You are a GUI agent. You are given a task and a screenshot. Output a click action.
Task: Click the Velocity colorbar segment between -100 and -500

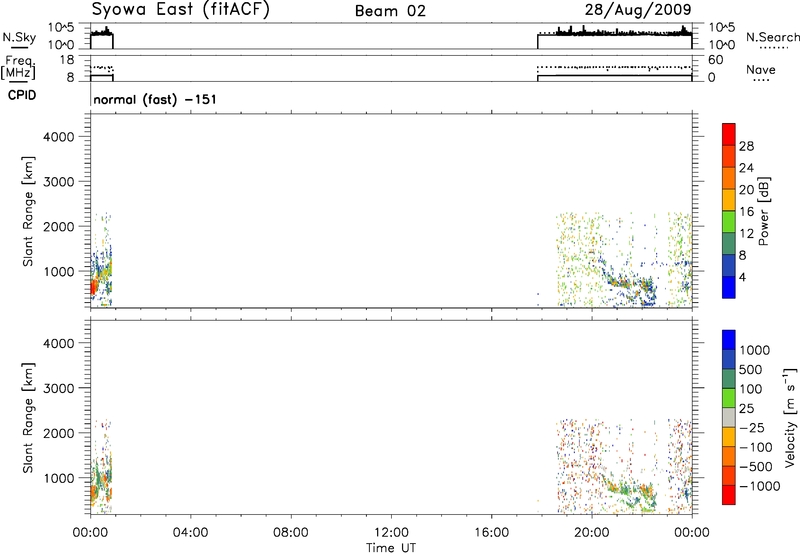point(729,456)
